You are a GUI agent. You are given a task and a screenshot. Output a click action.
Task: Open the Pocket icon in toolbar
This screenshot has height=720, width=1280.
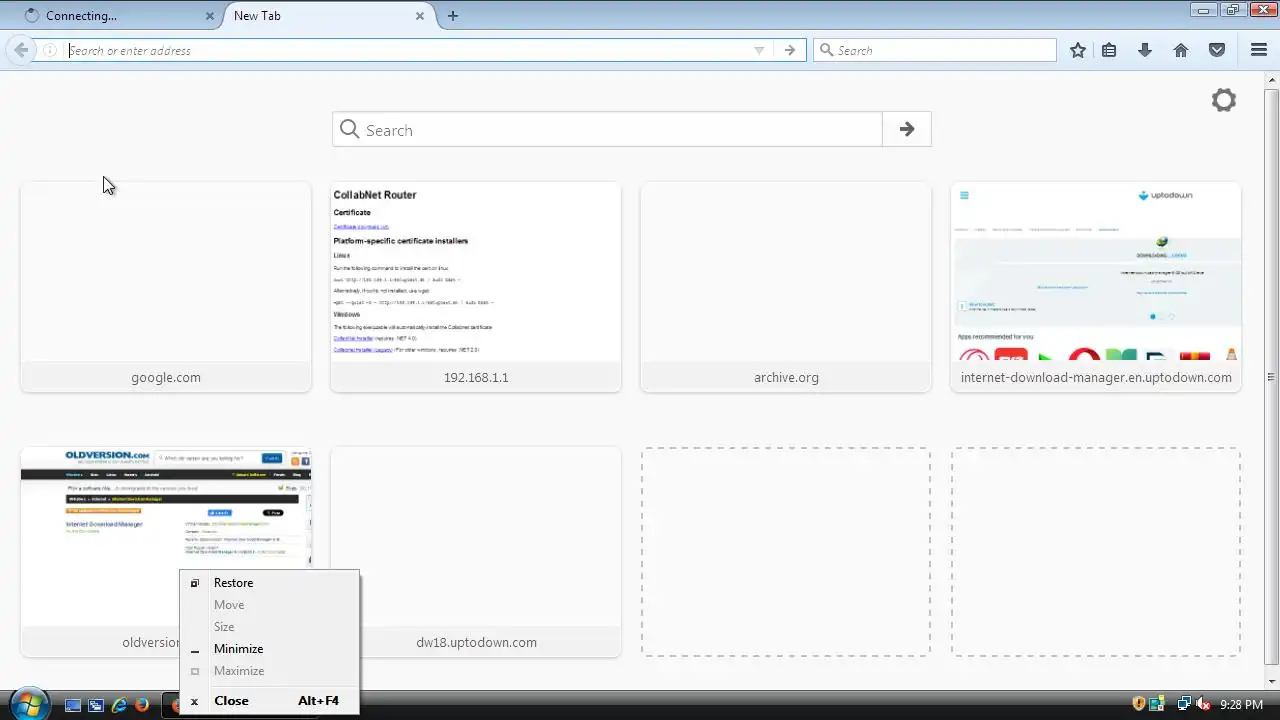tap(1217, 50)
